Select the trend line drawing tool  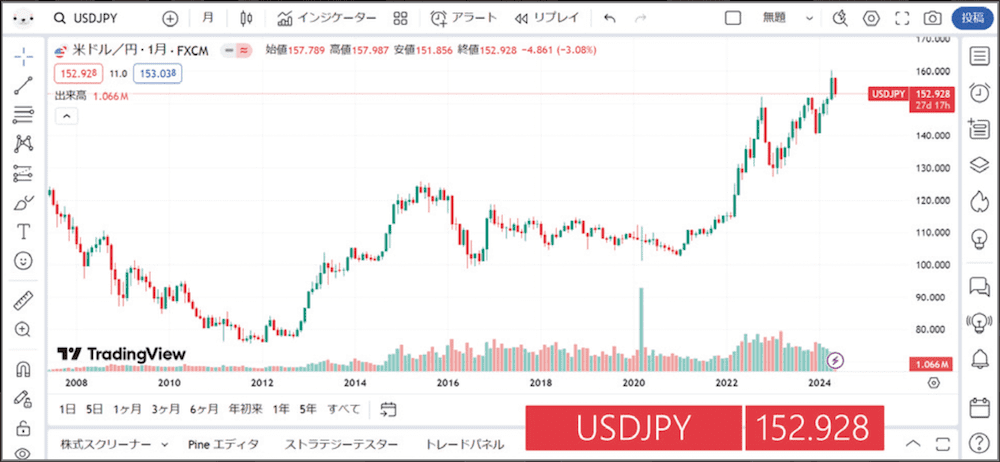pyautogui.click(x=24, y=86)
